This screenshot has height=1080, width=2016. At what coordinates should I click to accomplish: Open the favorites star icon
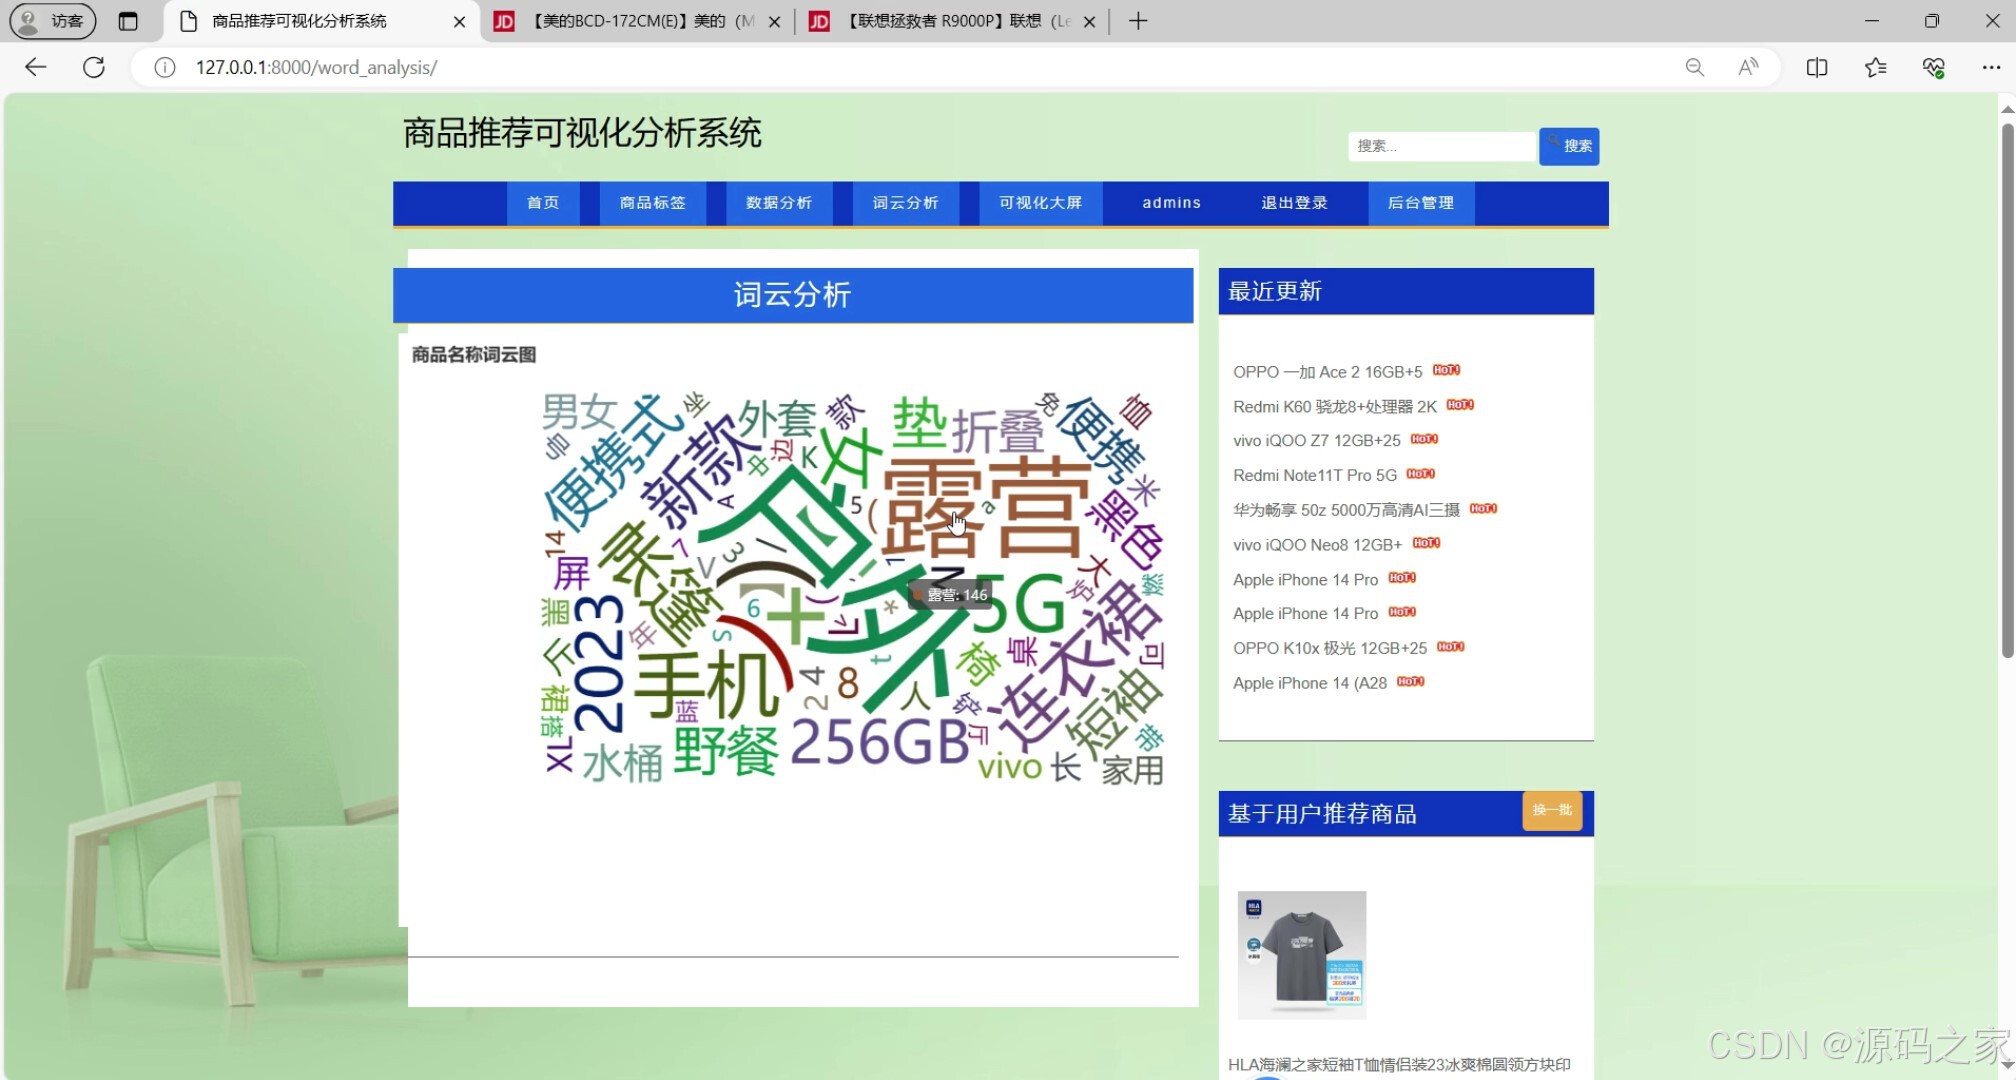coord(1875,67)
